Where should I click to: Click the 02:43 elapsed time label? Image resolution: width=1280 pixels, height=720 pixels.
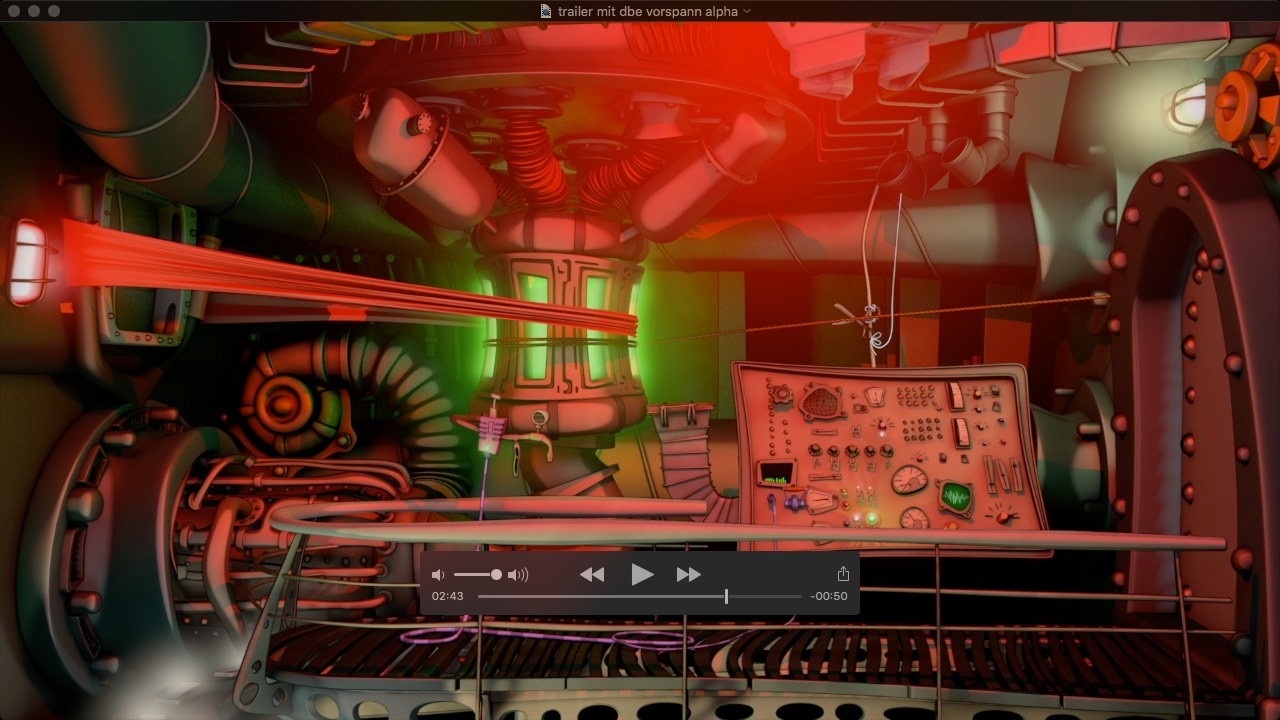pyautogui.click(x=447, y=596)
